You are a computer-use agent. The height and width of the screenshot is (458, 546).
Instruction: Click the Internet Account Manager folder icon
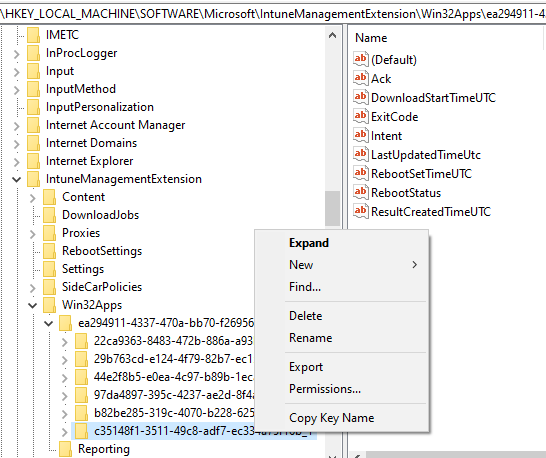pyautogui.click(x=33, y=125)
